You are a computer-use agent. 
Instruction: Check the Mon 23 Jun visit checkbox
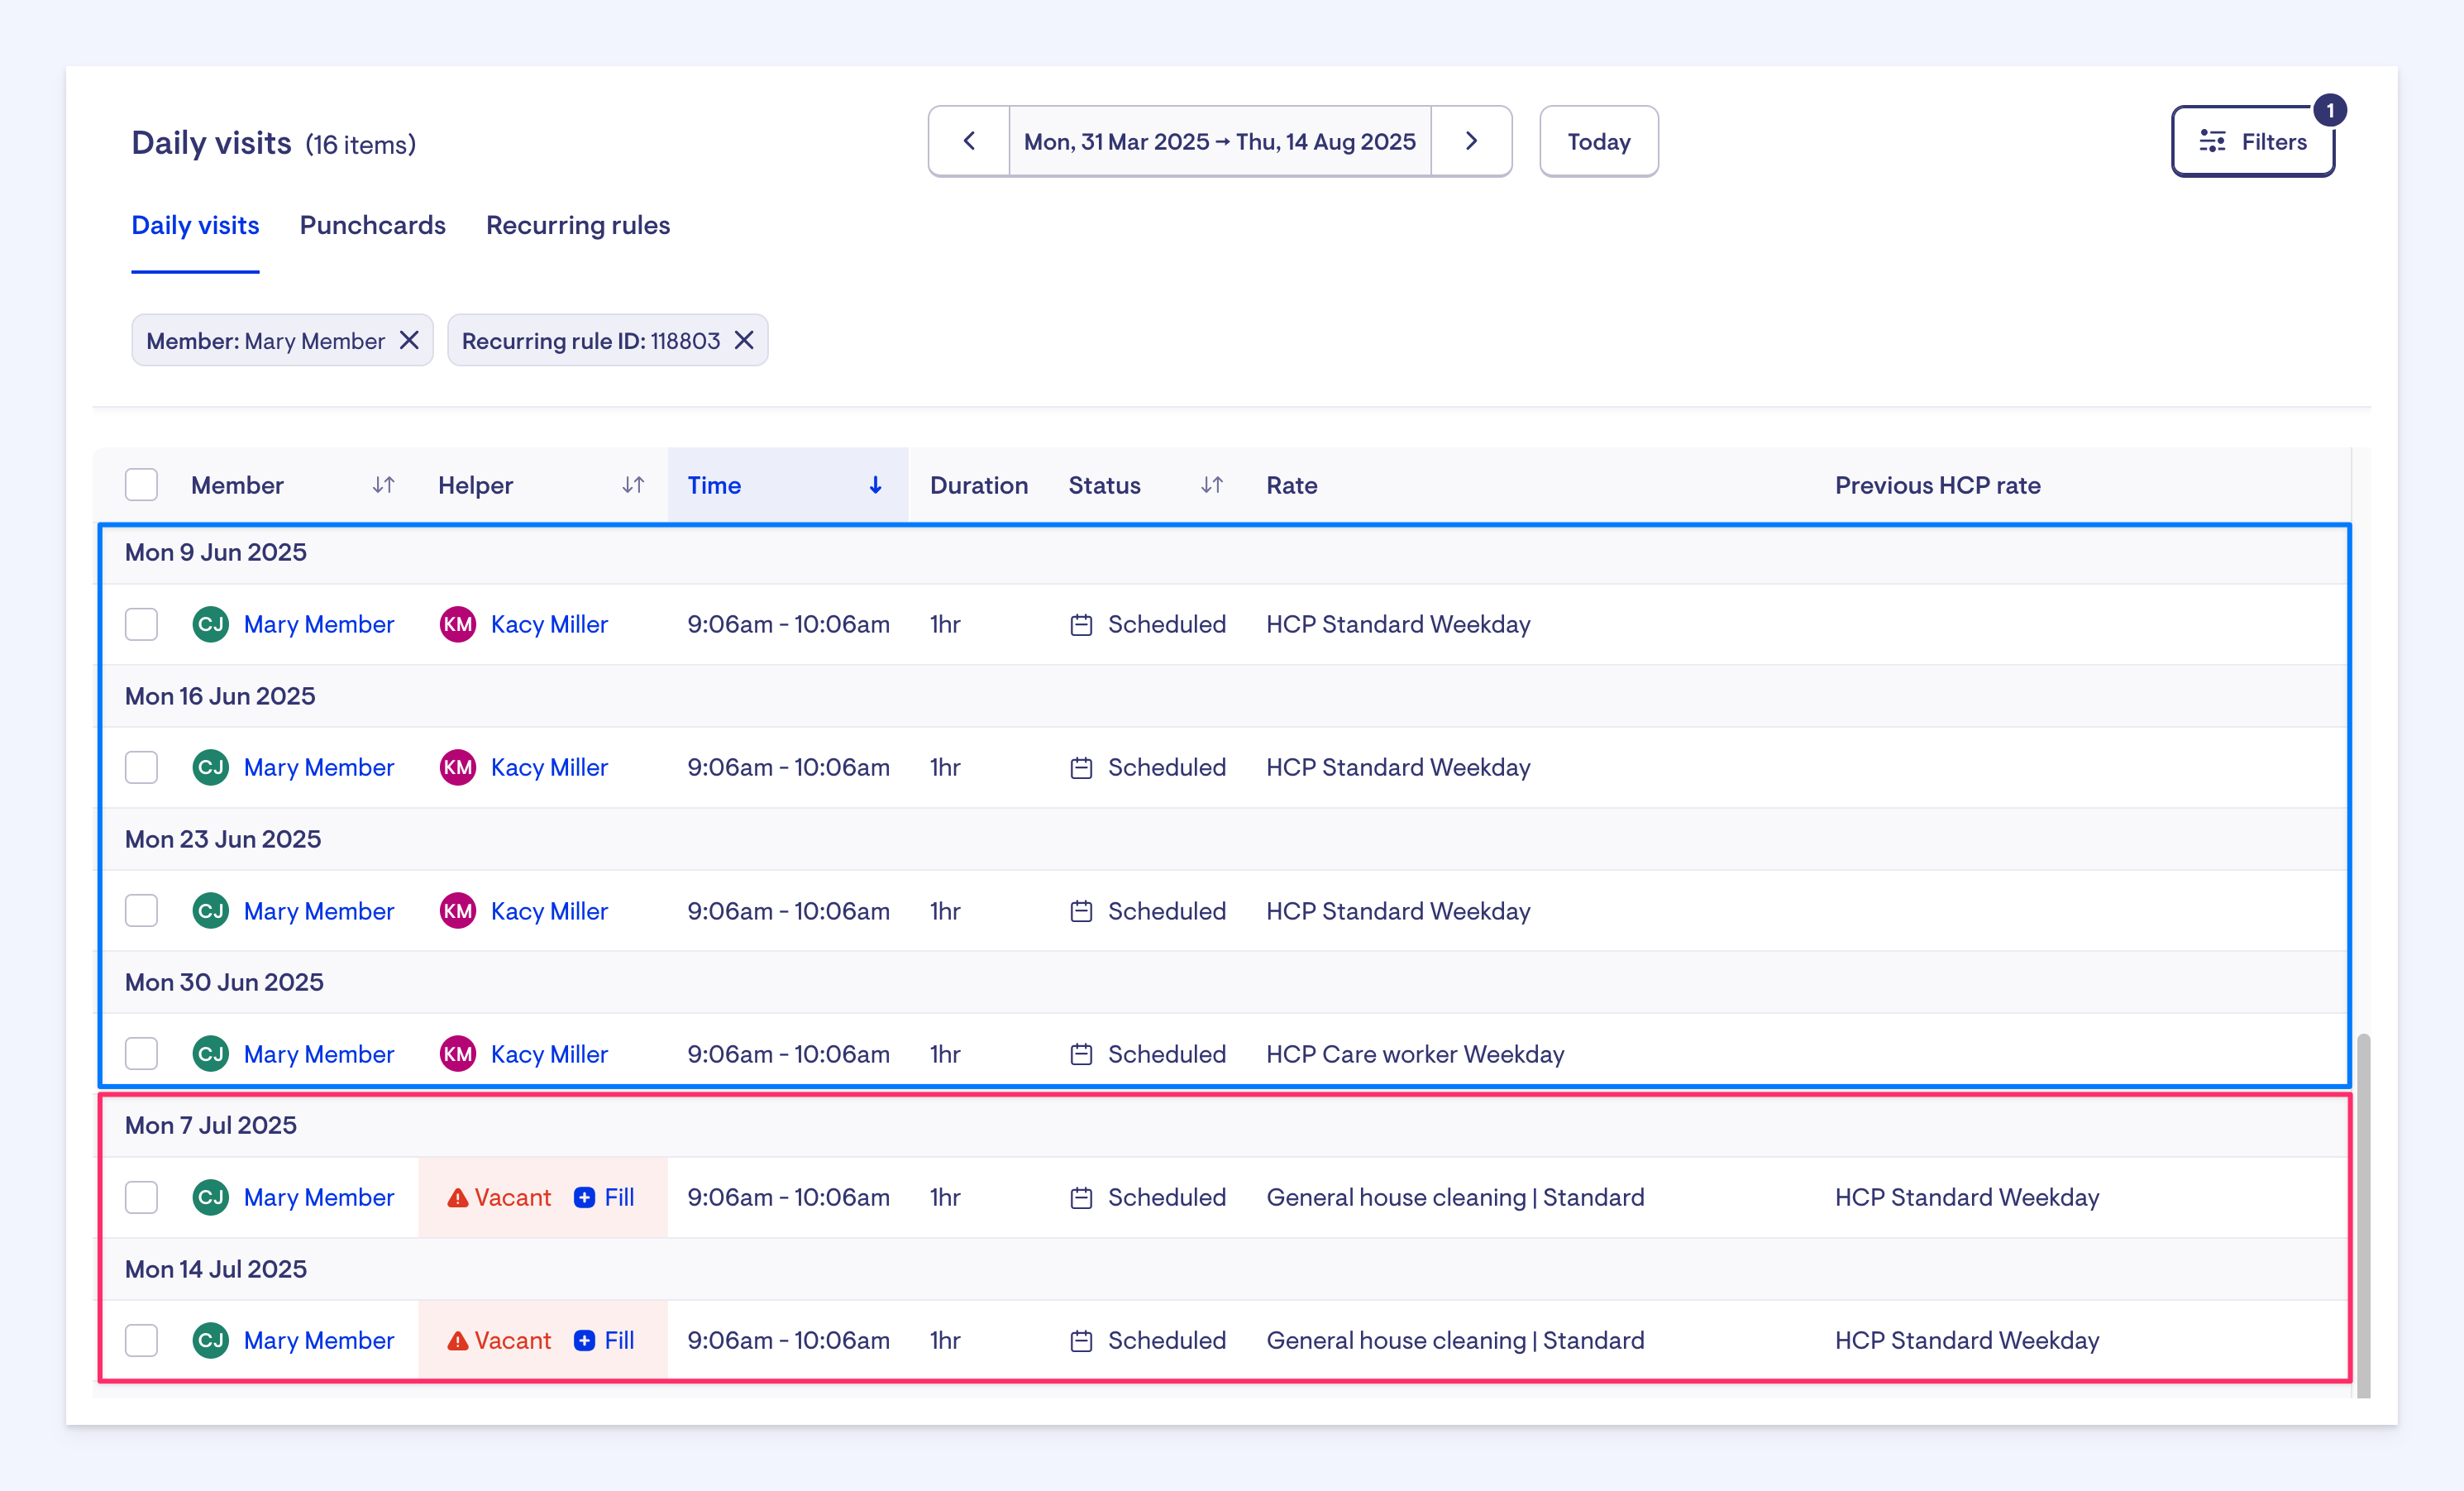(x=141, y=911)
